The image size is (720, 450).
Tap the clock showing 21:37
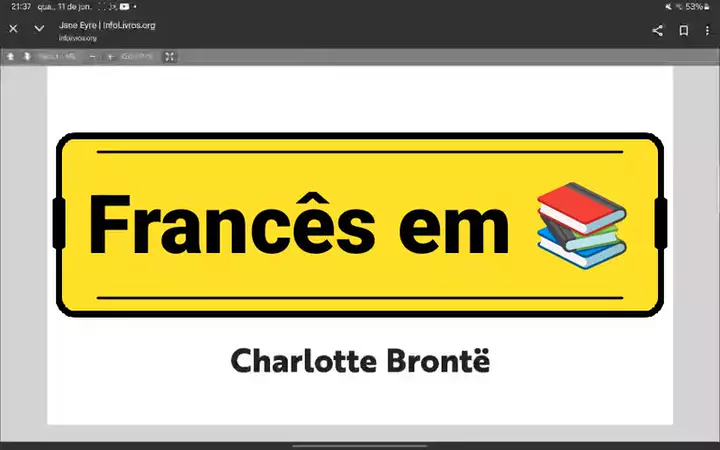coord(21,6)
